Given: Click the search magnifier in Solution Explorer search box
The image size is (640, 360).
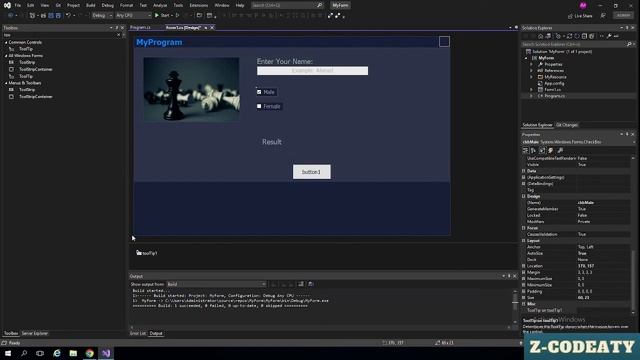Looking at the screenshot, I should click(629, 44).
